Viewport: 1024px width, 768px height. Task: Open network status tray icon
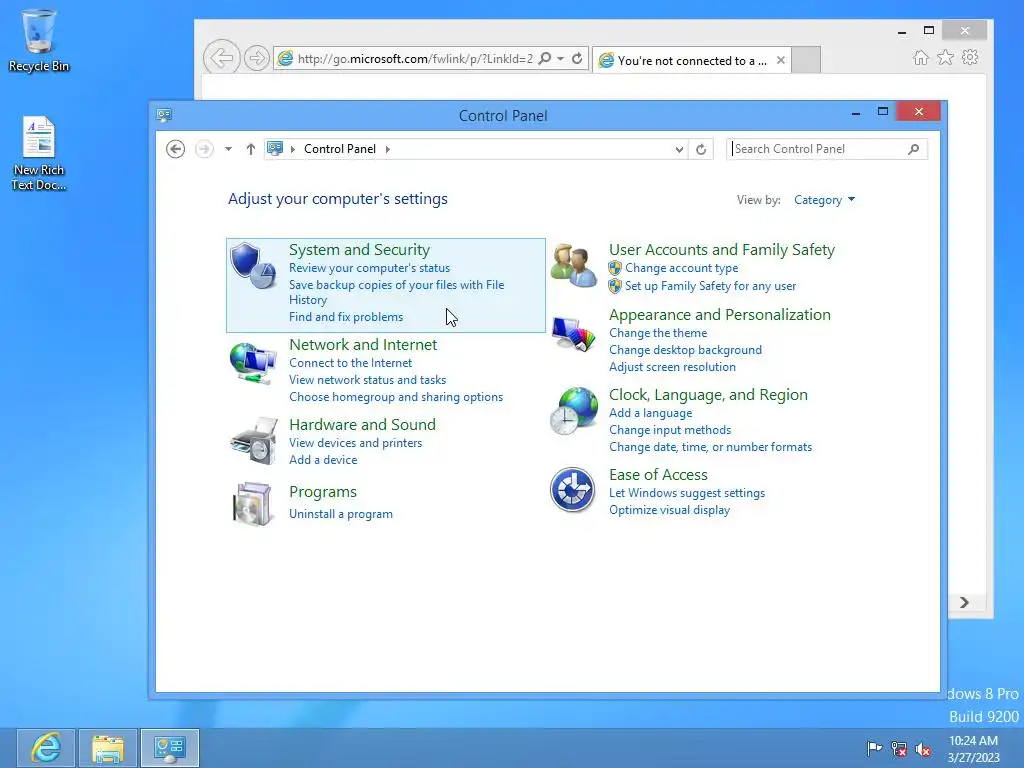click(x=899, y=749)
